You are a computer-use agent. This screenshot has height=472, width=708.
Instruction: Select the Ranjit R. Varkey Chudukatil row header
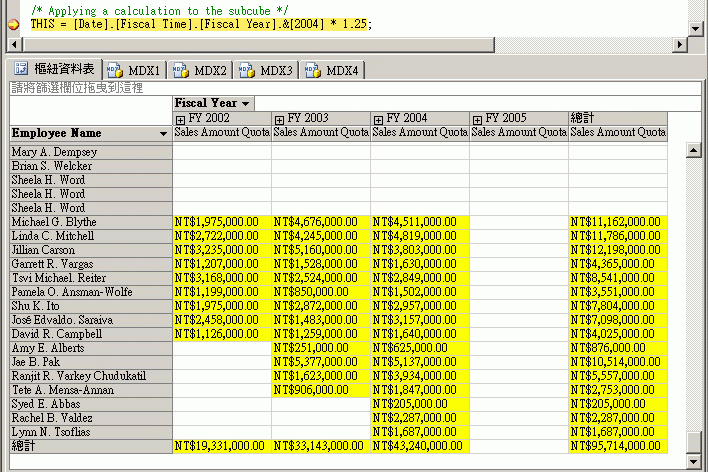[91, 376]
